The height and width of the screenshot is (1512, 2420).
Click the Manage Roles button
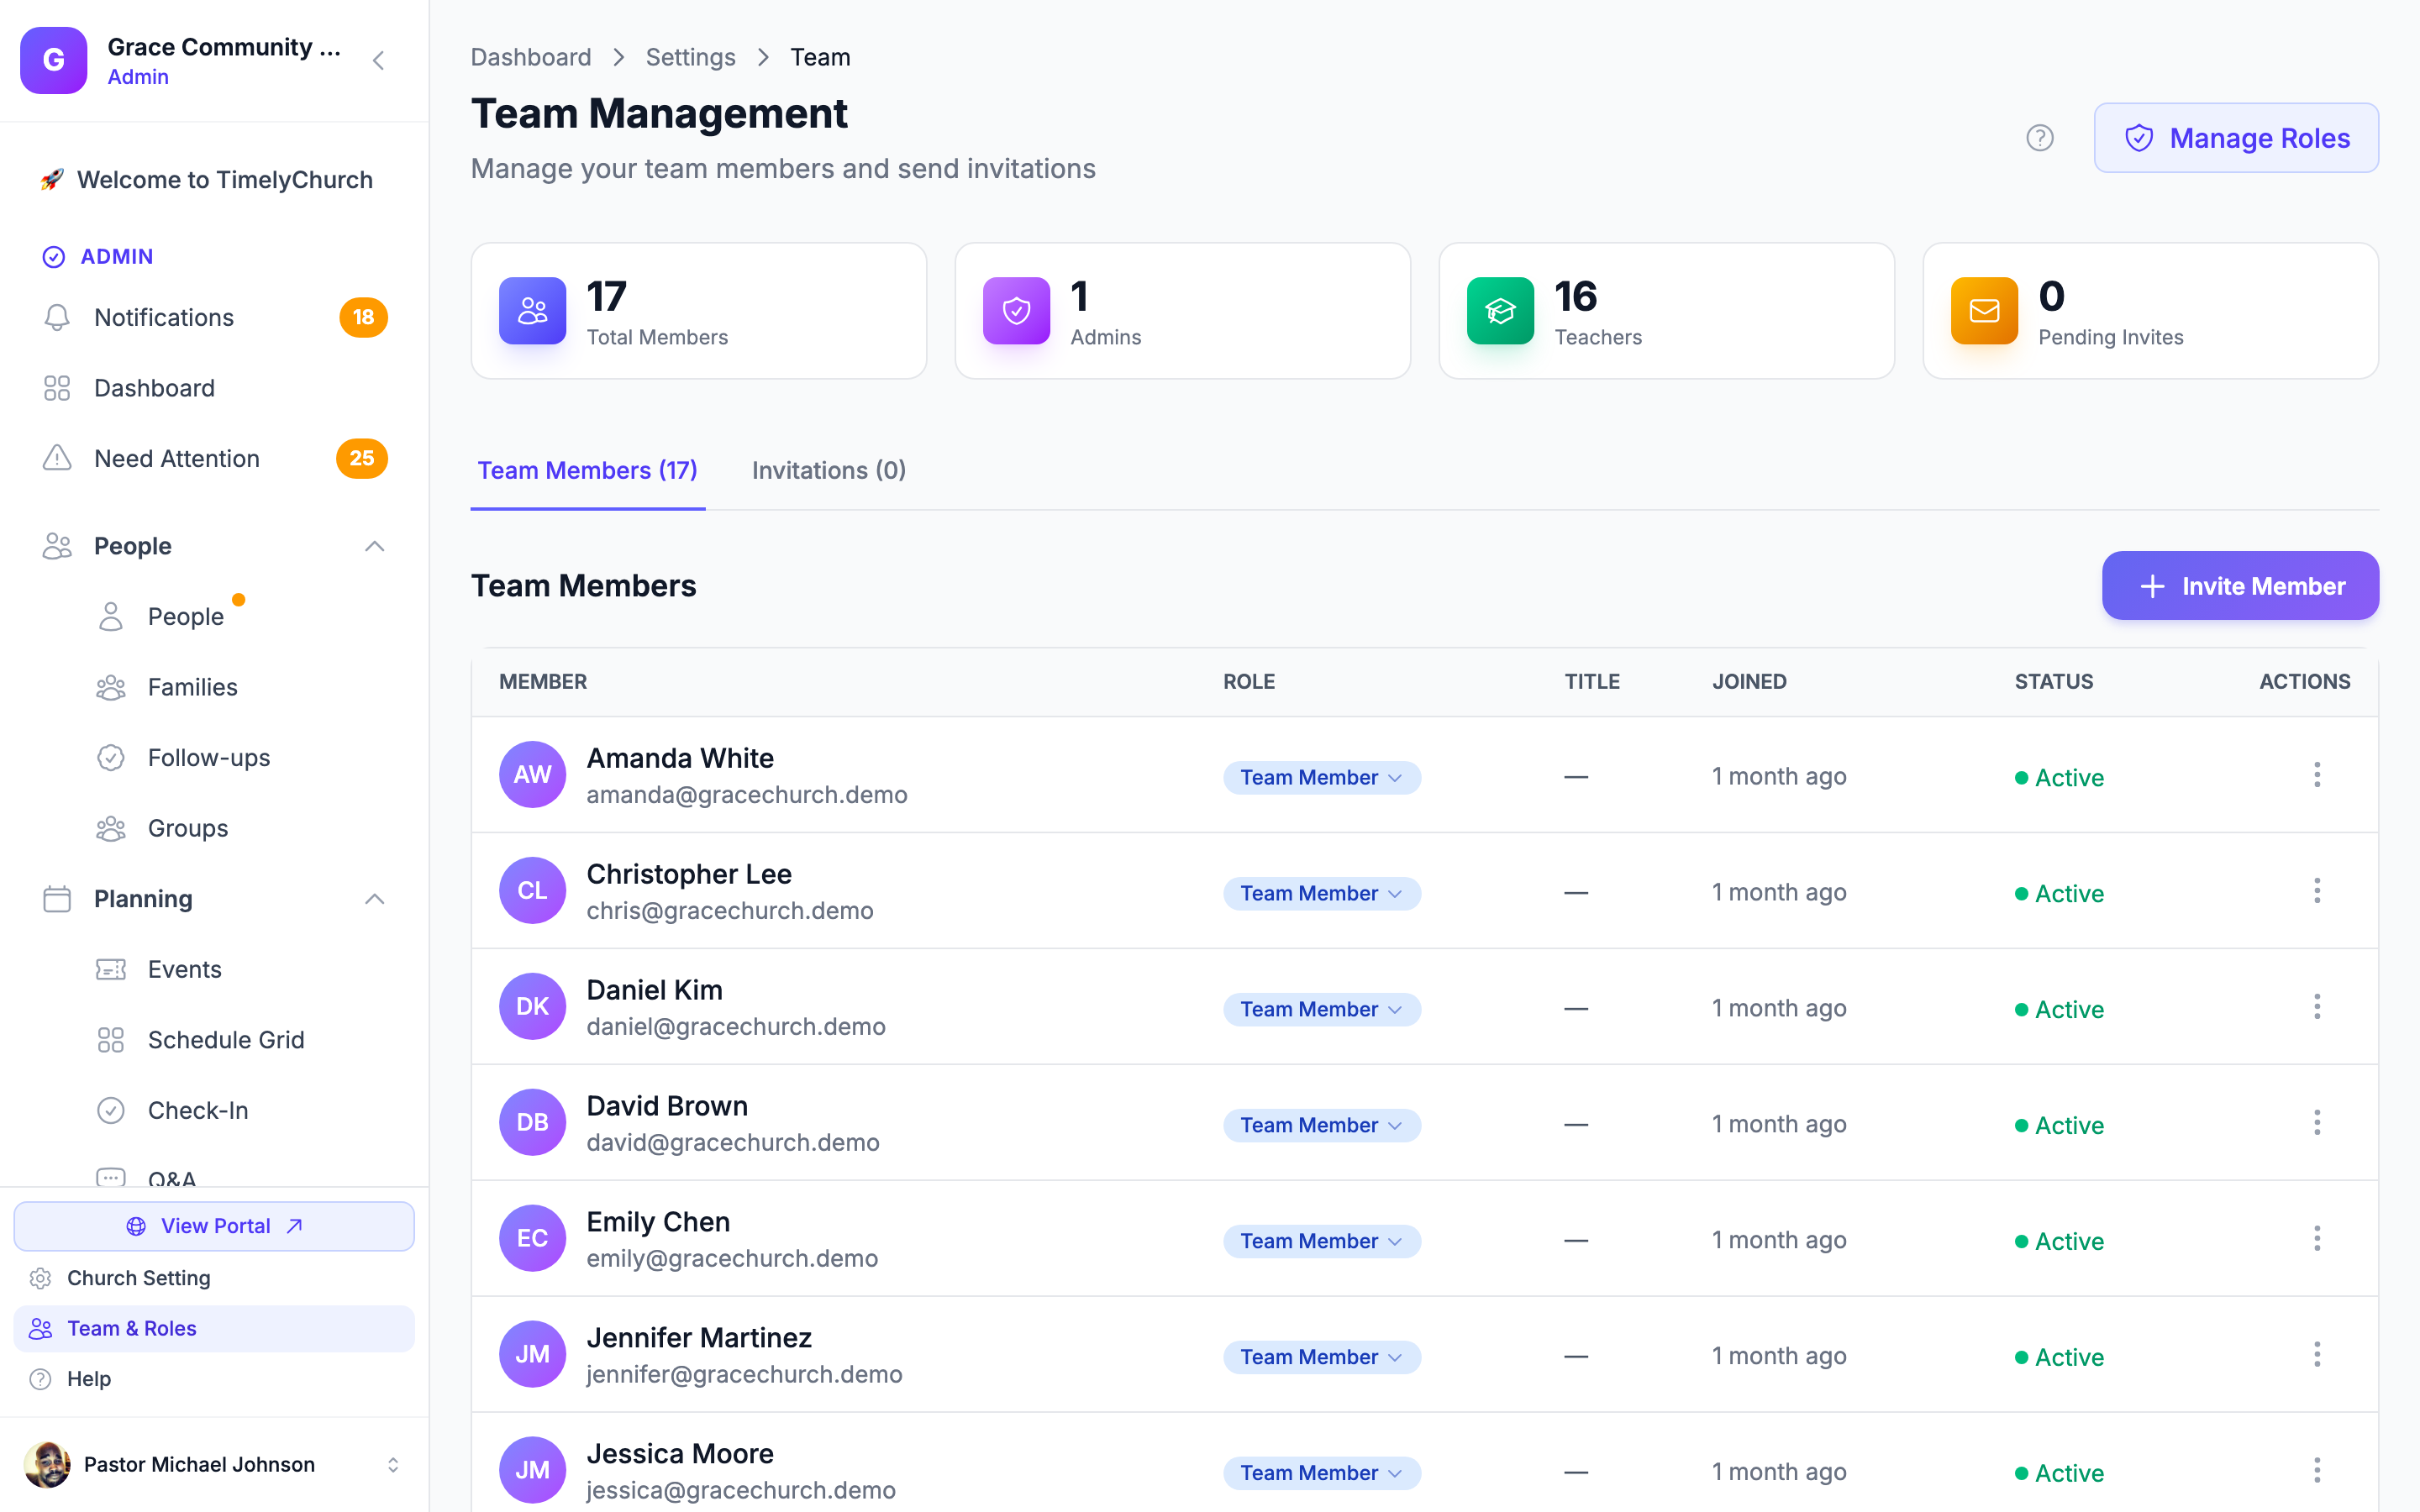[x=2236, y=138]
